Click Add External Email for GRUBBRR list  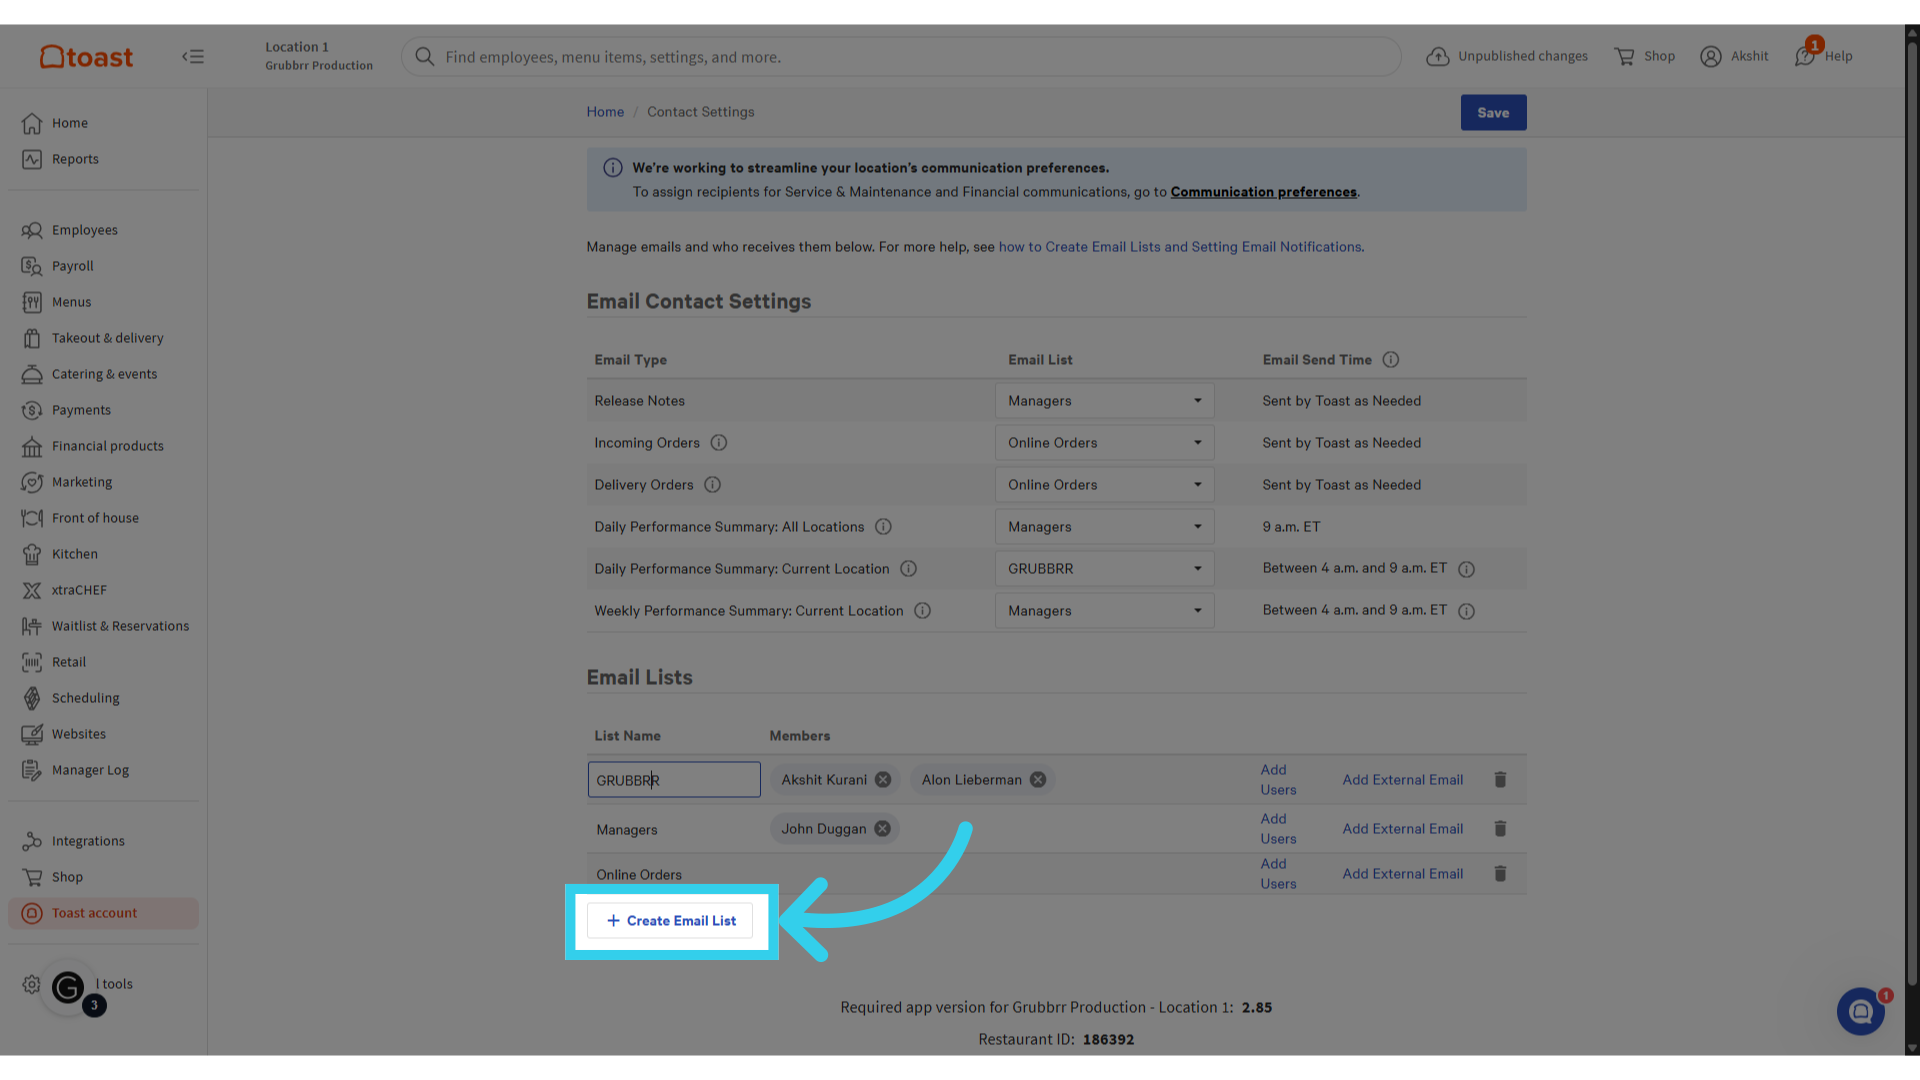point(1402,780)
